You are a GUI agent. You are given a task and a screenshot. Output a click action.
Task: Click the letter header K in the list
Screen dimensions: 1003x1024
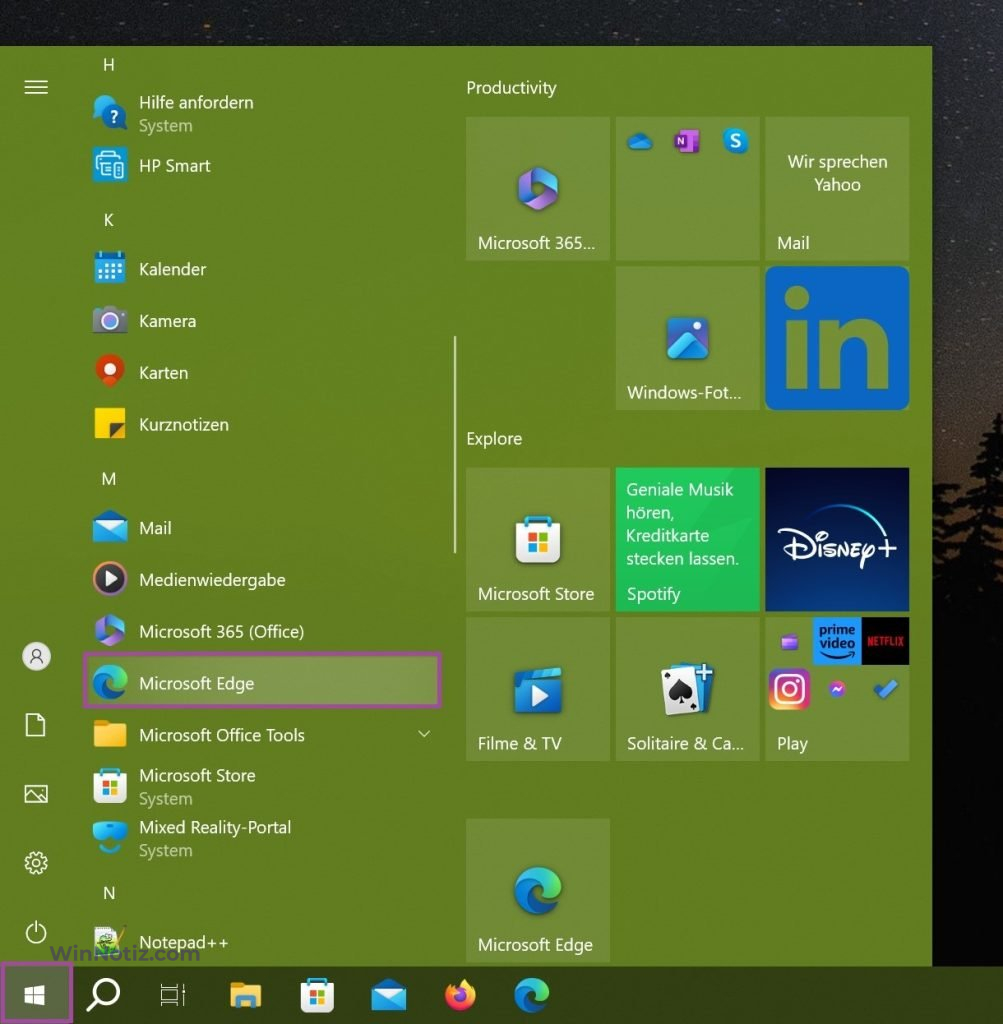coord(108,219)
